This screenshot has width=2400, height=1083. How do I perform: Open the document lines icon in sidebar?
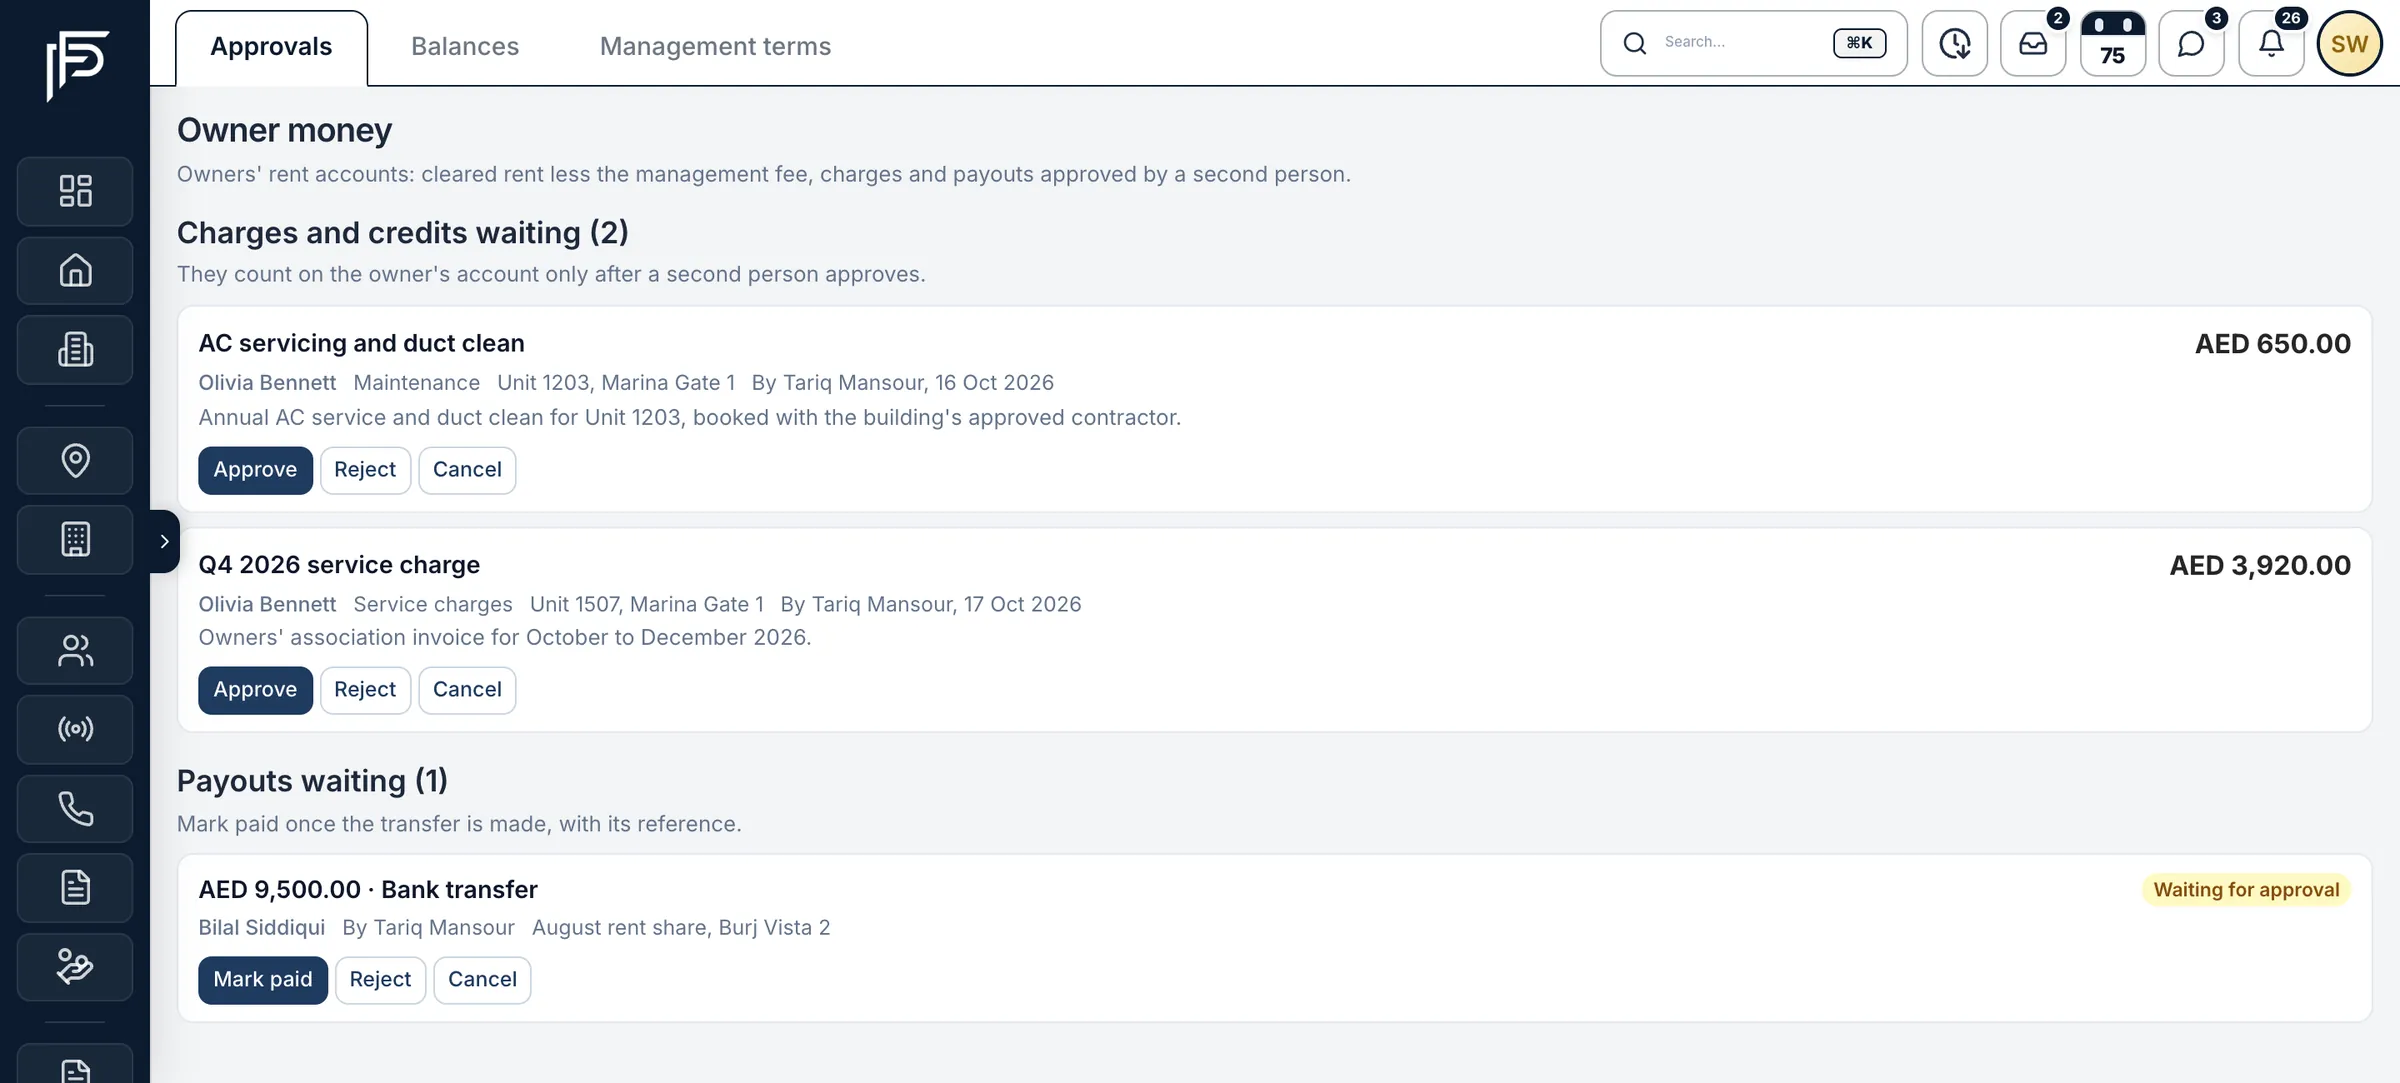[75, 888]
